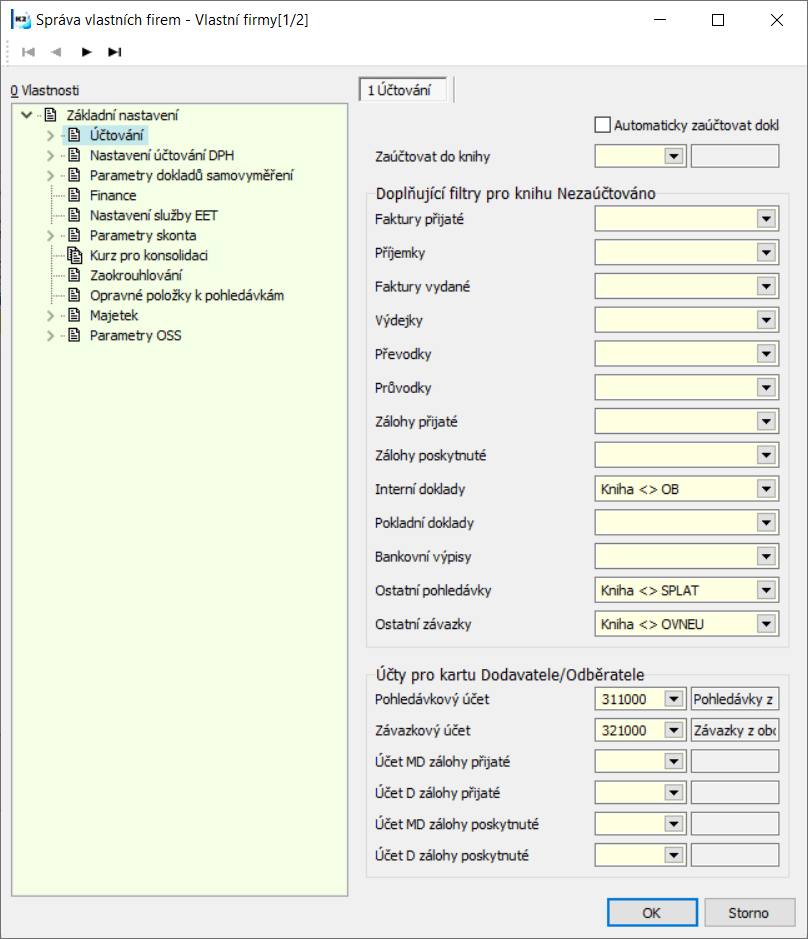Open Závazkový účet 321000 dropdown
The width and height of the screenshot is (808, 939).
(x=674, y=730)
